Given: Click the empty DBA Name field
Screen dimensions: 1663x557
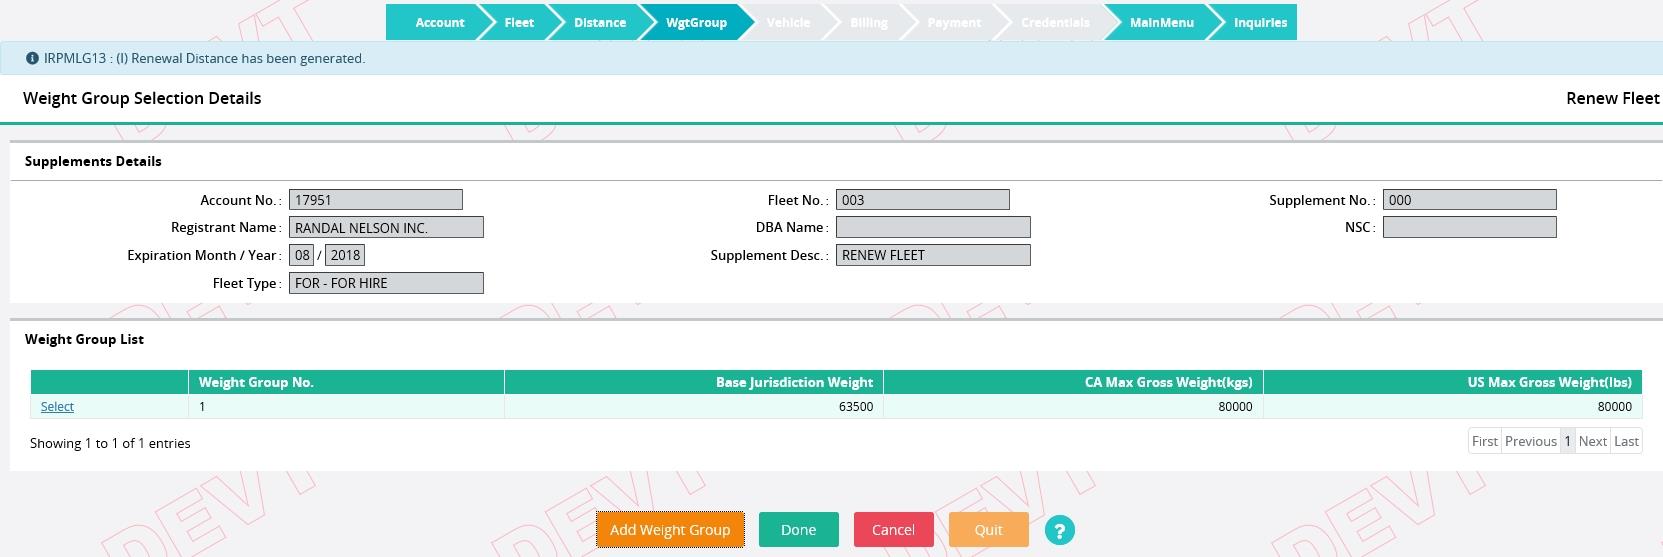Looking at the screenshot, I should click(933, 228).
